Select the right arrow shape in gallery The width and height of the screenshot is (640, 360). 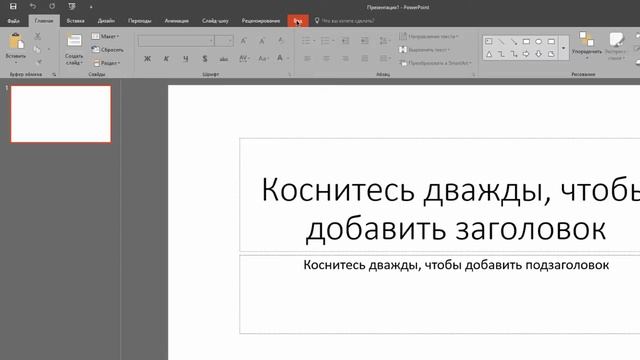526,54
